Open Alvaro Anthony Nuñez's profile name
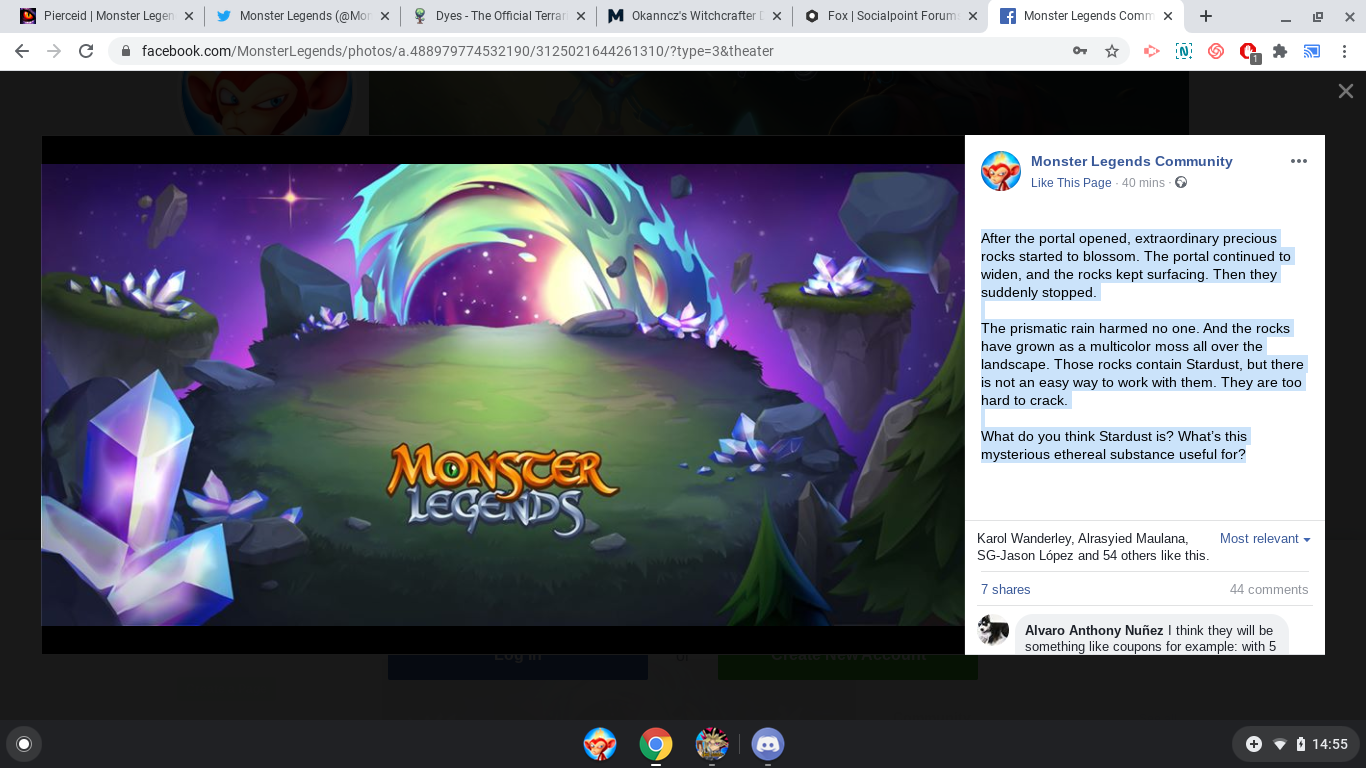Viewport: 1366px width, 768px height. (1094, 630)
